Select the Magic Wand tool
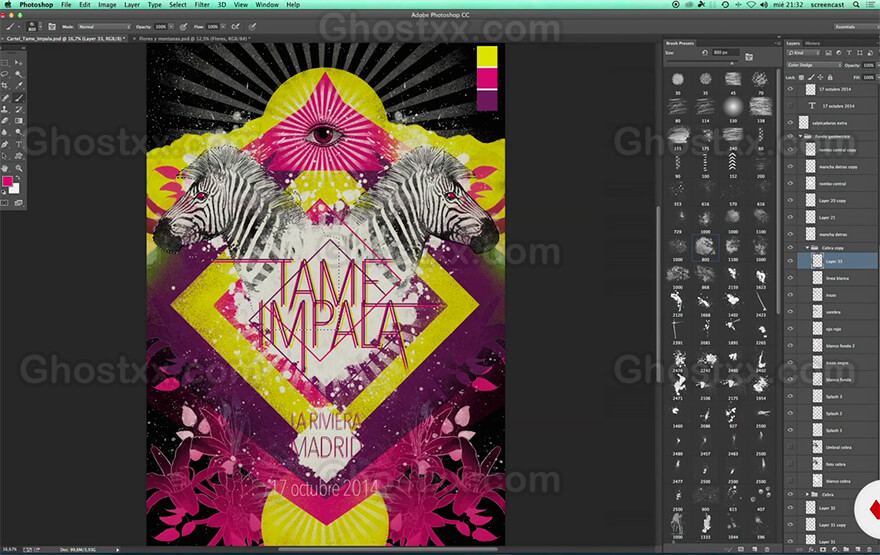This screenshot has width=880, height=555. coord(19,74)
